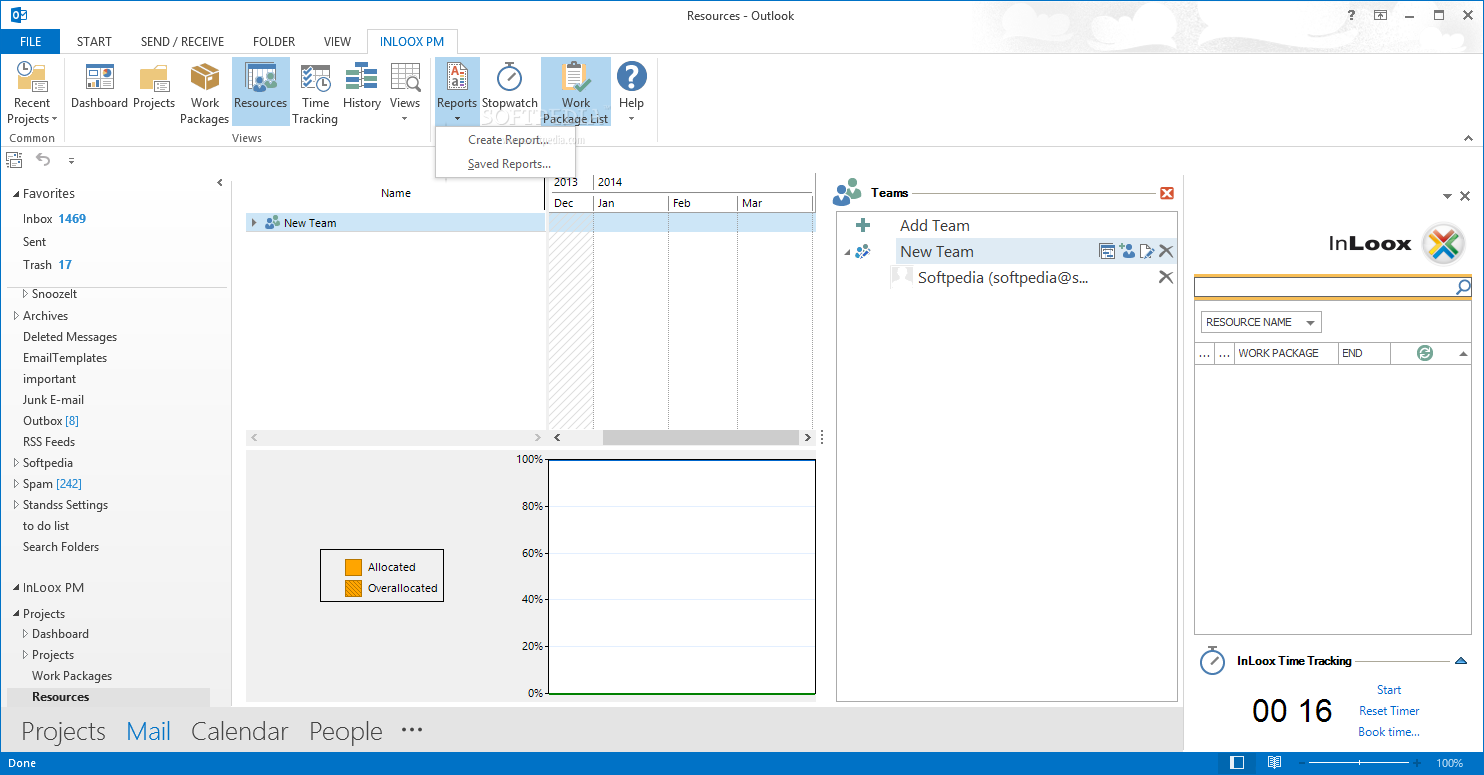1484x775 pixels.
Task: Switch to the FOLDER ribbon tab
Action: click(274, 42)
